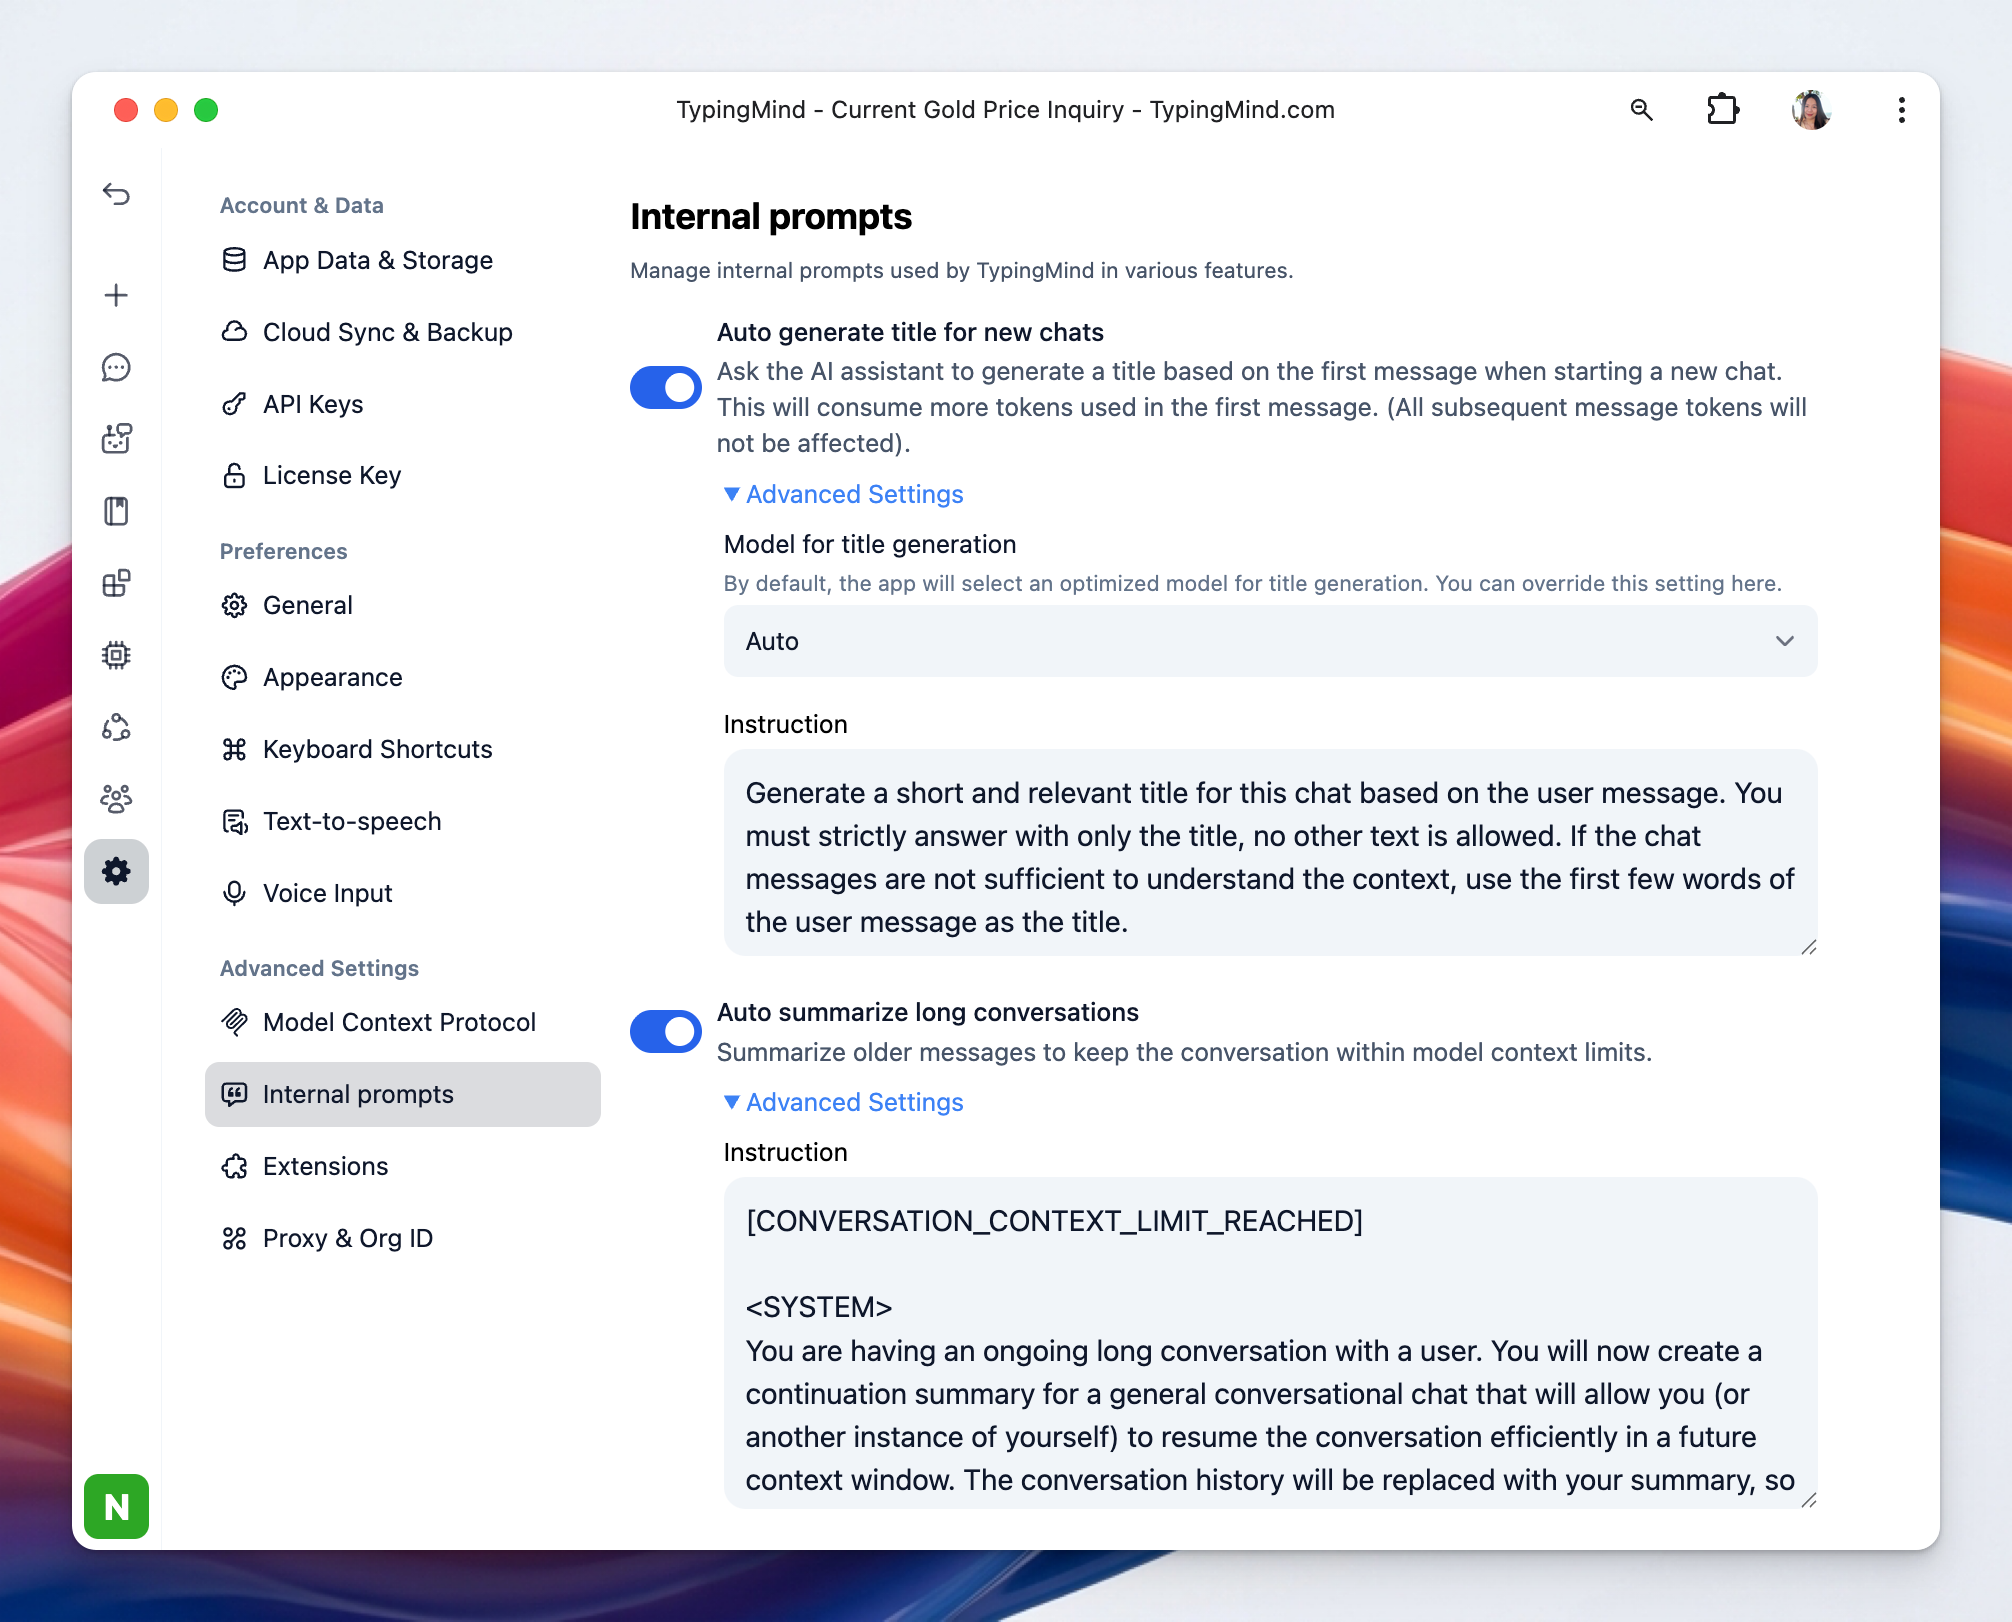Turn off auto summarize long conversations toggle
Screen dimensions: 2012x1622
coord(665,1031)
